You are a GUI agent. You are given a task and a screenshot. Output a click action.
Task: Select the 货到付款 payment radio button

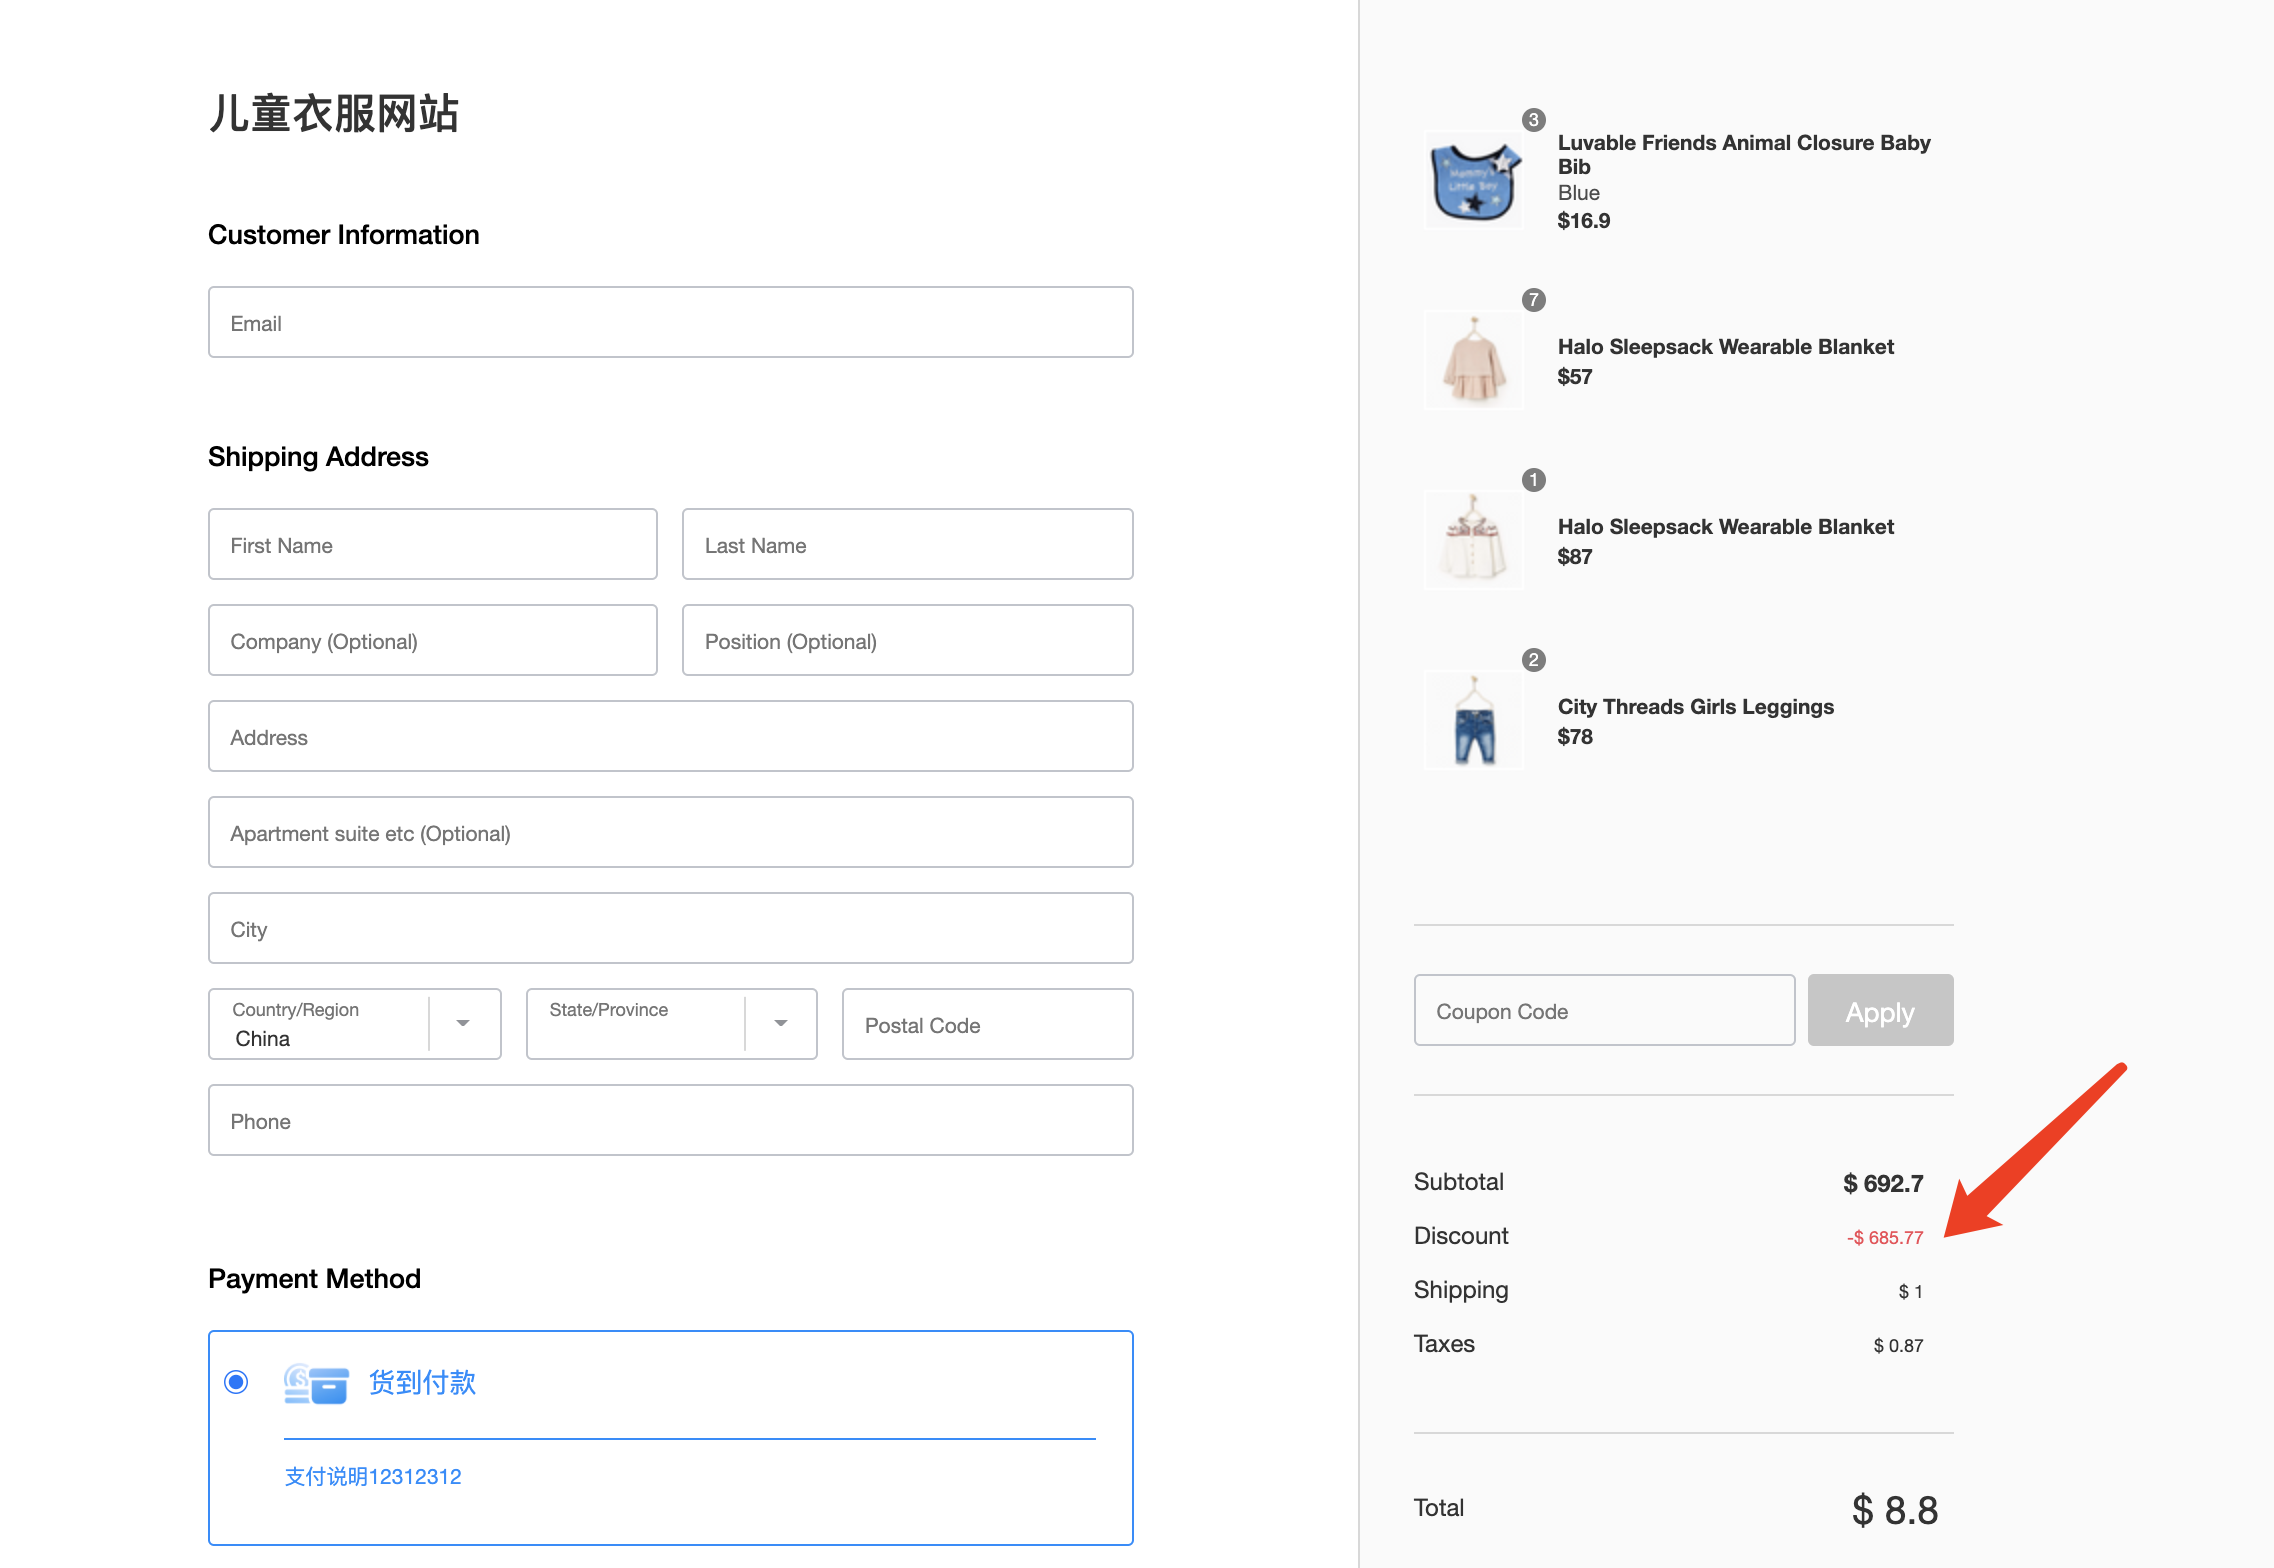[236, 1382]
